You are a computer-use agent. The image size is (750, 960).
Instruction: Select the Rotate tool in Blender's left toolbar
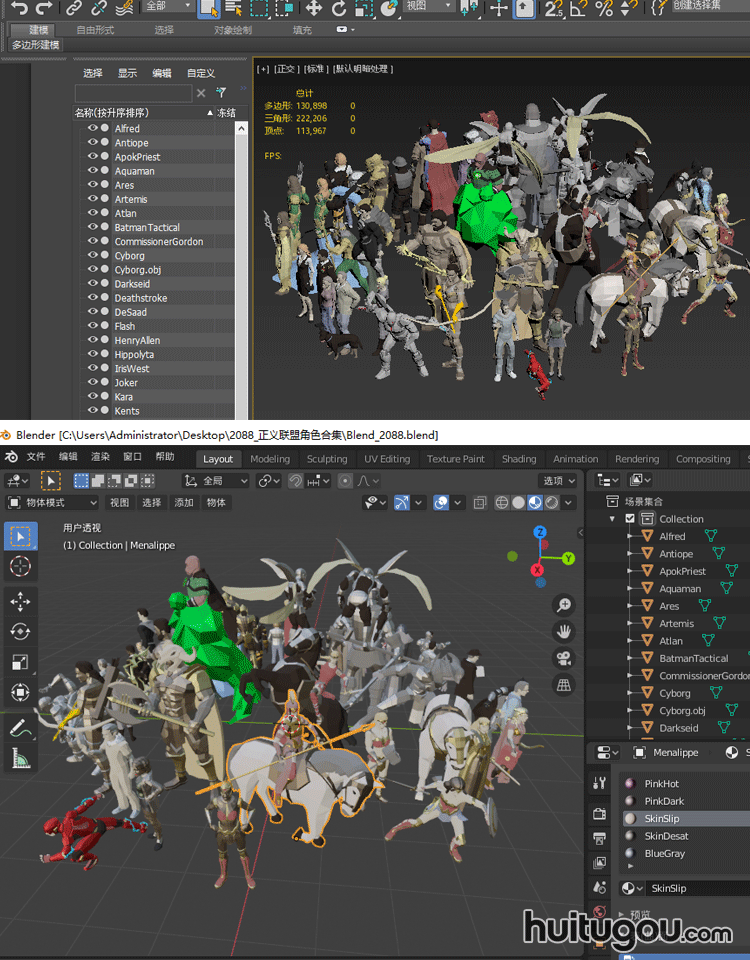coord(20,631)
